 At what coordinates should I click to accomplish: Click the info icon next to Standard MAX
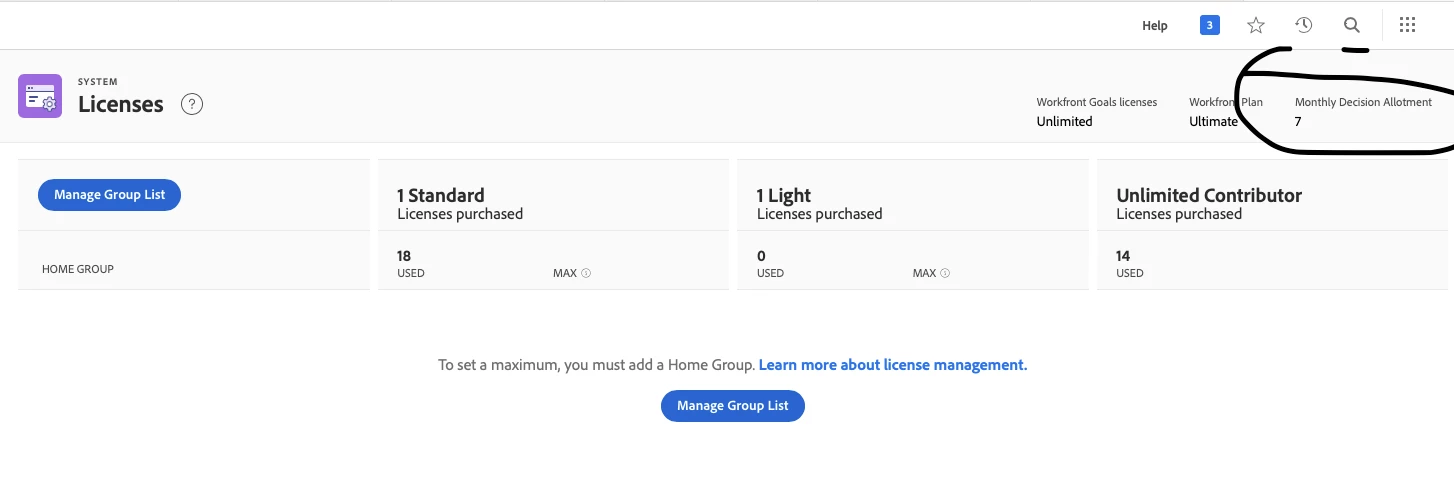coord(586,273)
